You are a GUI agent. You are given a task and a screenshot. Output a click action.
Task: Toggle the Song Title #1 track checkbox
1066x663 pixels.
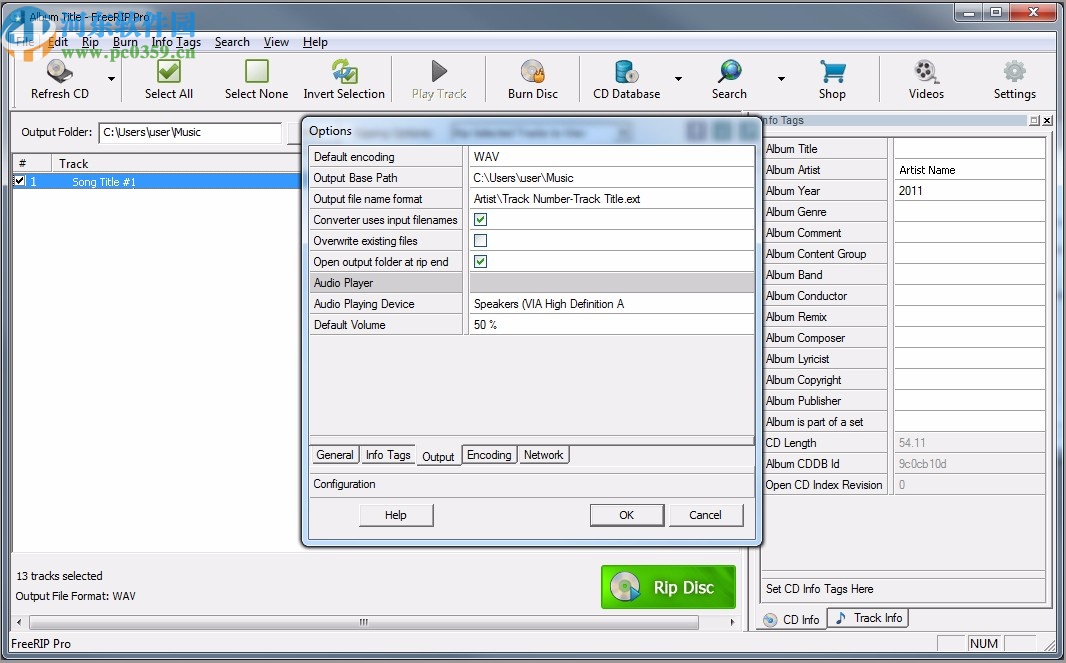(18, 181)
